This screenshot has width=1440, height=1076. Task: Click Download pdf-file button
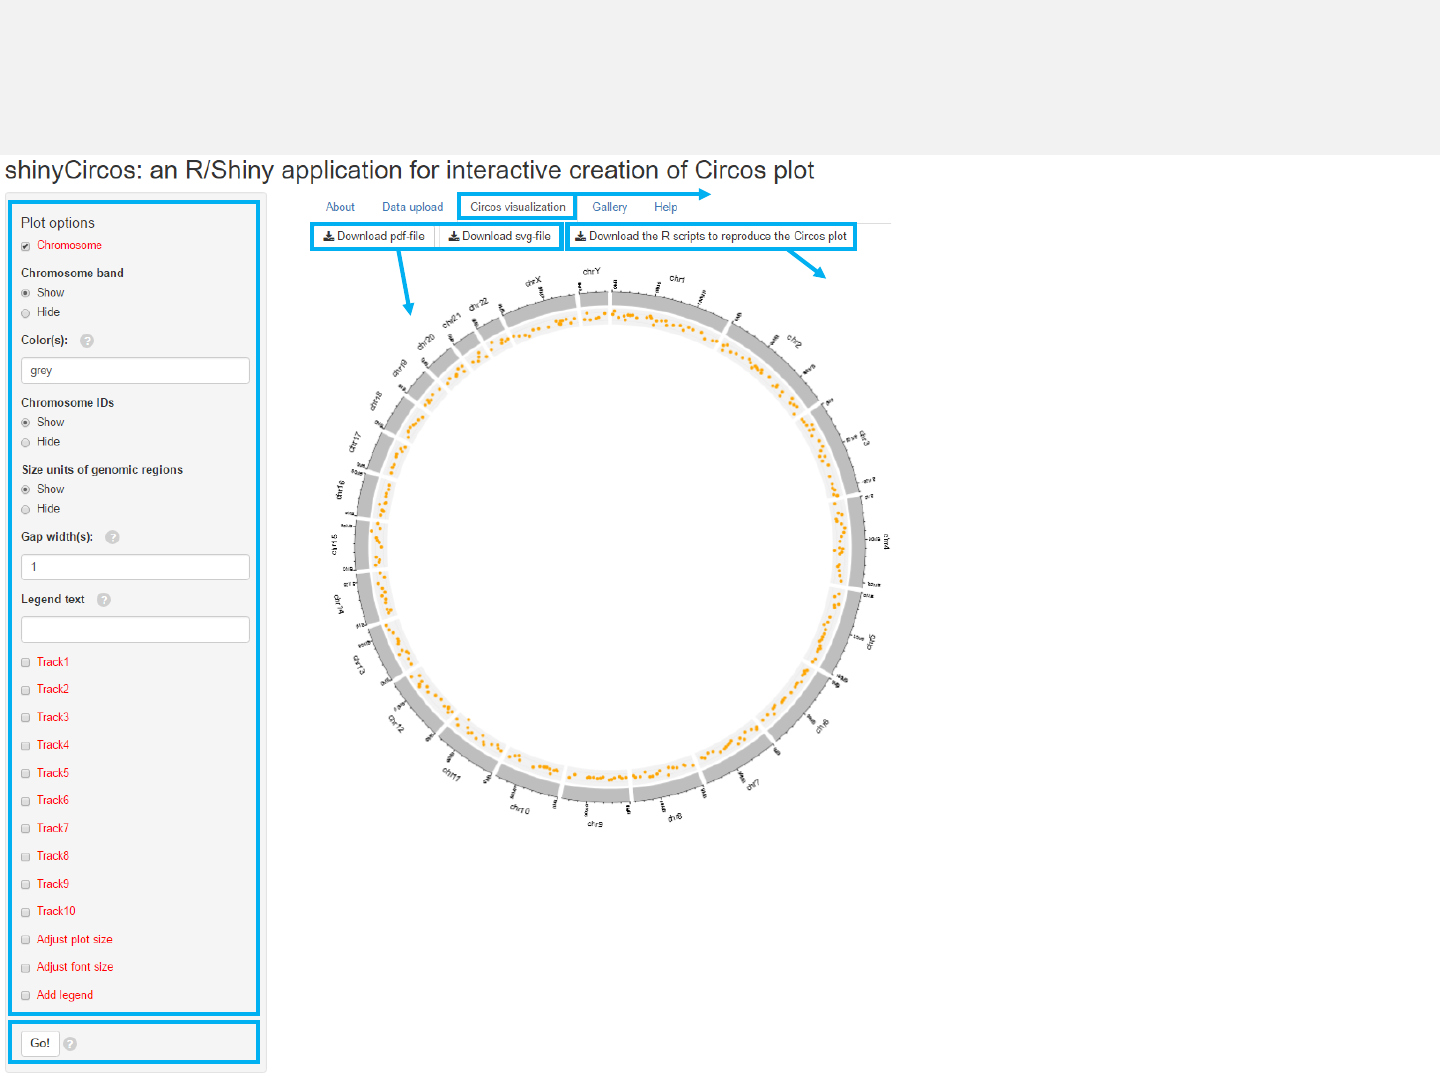[373, 236]
